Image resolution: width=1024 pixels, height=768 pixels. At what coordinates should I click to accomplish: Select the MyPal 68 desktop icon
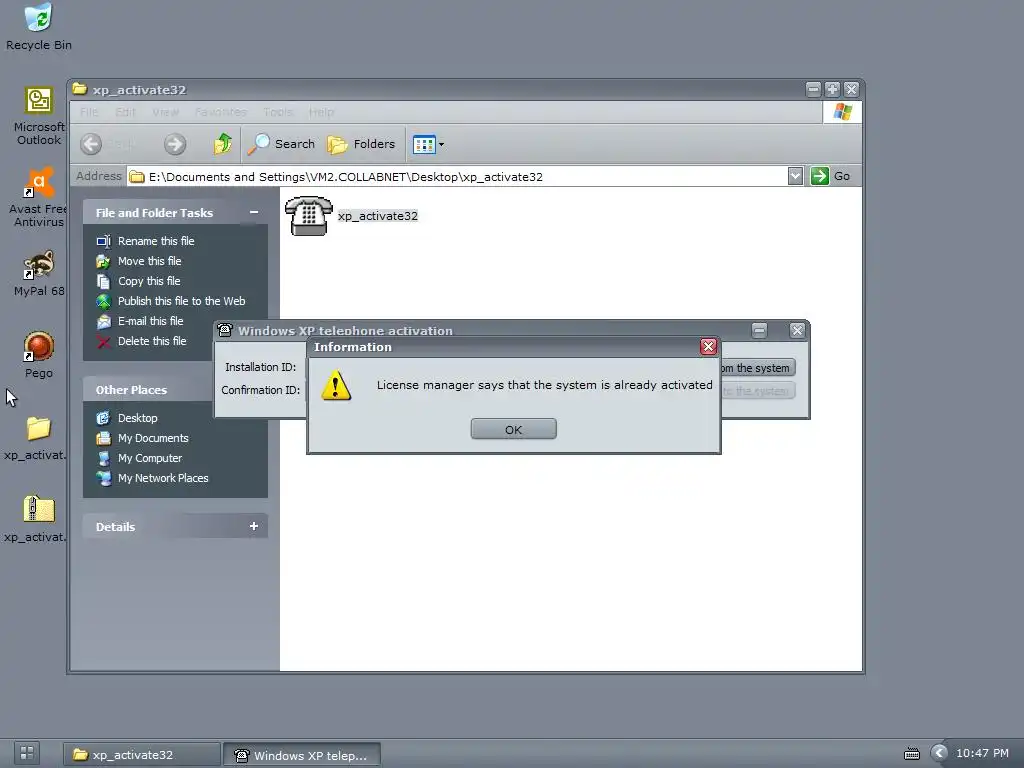coord(39,273)
